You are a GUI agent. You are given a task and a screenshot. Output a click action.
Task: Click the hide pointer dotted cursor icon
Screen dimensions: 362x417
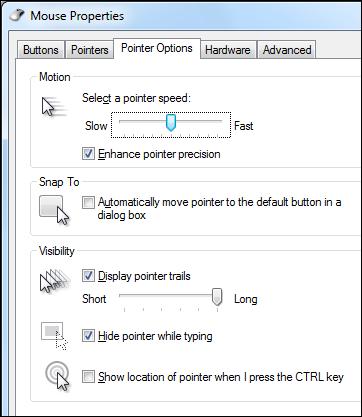[54, 336]
